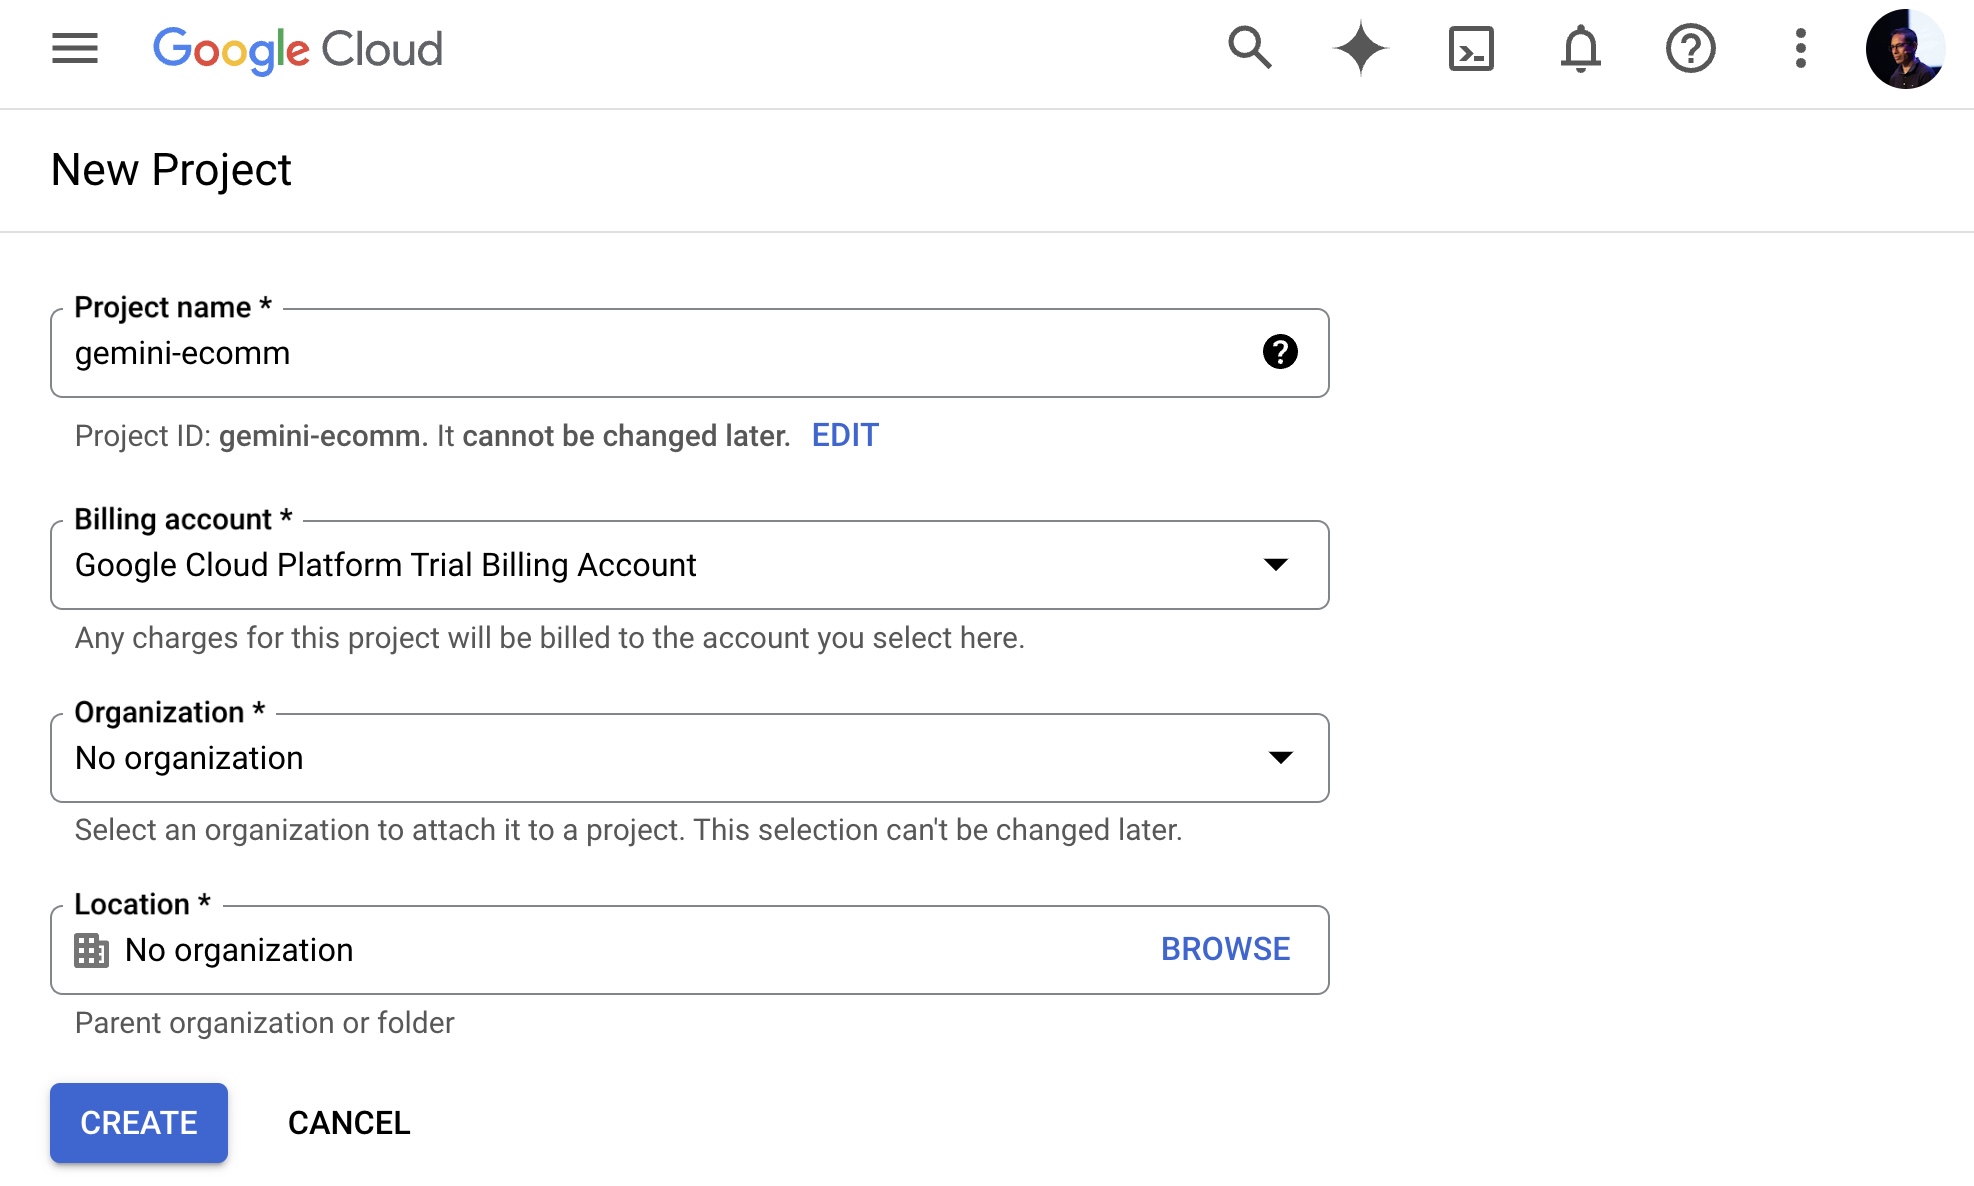Open the more options three-dot menu

tap(1800, 49)
